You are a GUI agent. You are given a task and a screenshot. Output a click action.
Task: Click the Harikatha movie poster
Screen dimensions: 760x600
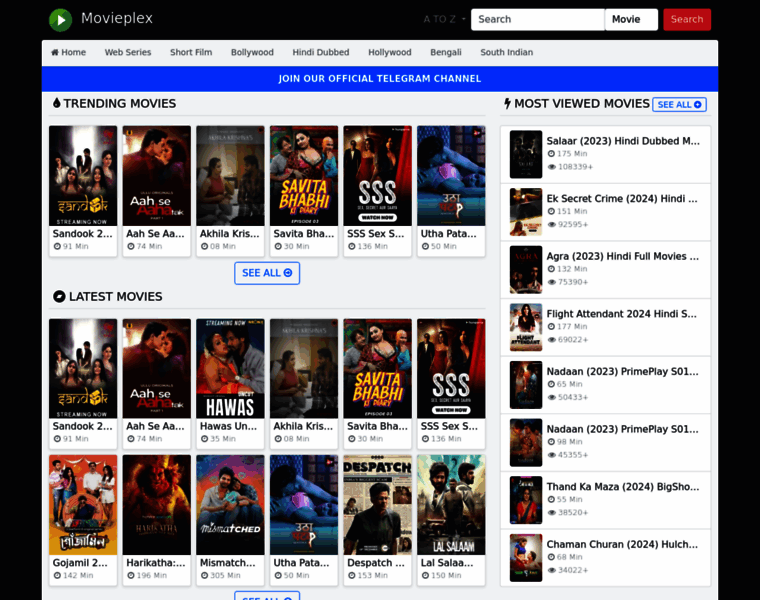pyautogui.click(x=156, y=505)
